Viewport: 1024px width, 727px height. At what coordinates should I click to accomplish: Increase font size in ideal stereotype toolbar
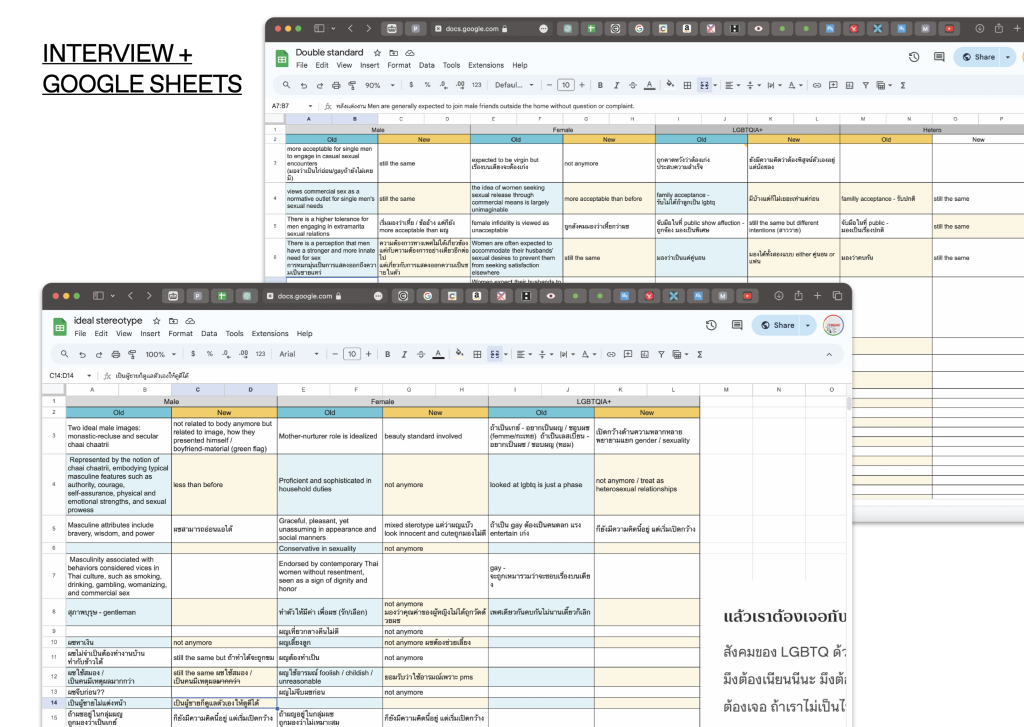(368, 354)
